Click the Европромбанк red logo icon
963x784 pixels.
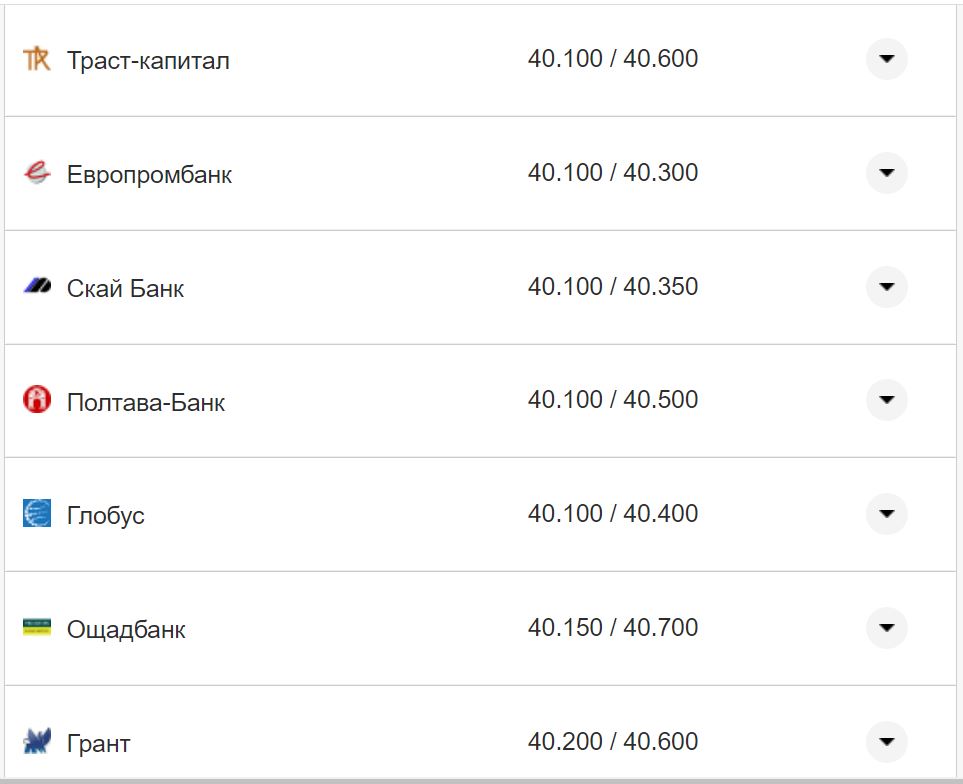(x=36, y=174)
